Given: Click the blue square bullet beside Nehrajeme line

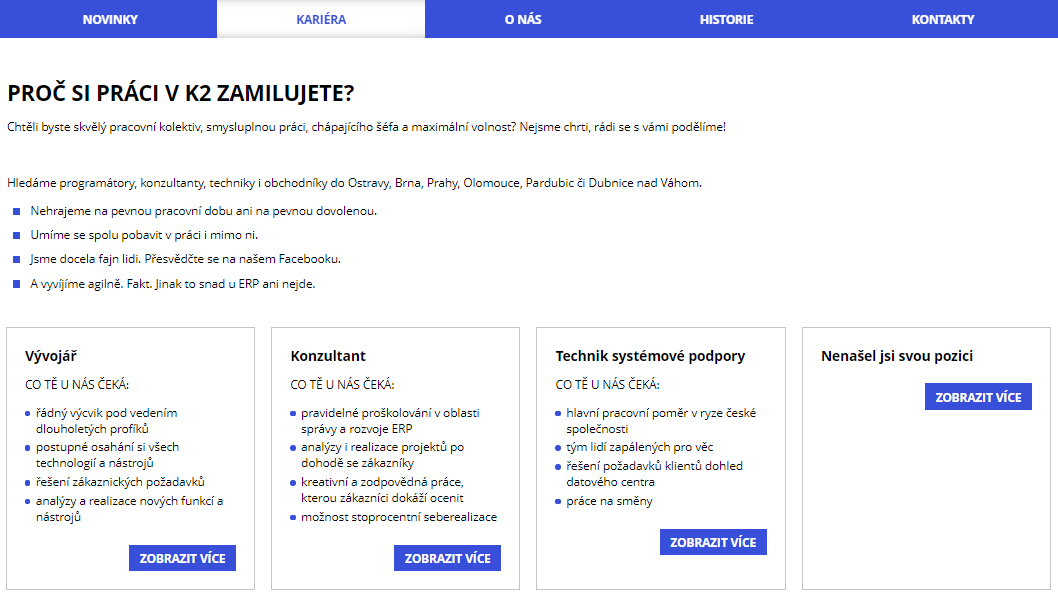Looking at the screenshot, I should 16,211.
